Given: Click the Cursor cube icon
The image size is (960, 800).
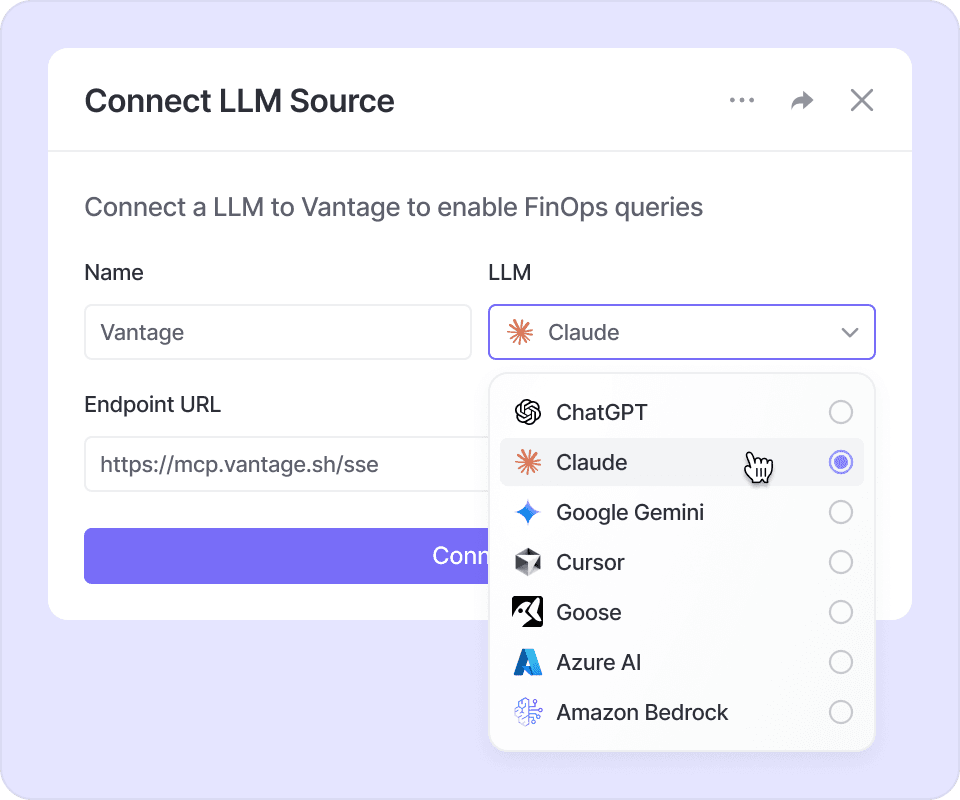Looking at the screenshot, I should coord(527,562).
